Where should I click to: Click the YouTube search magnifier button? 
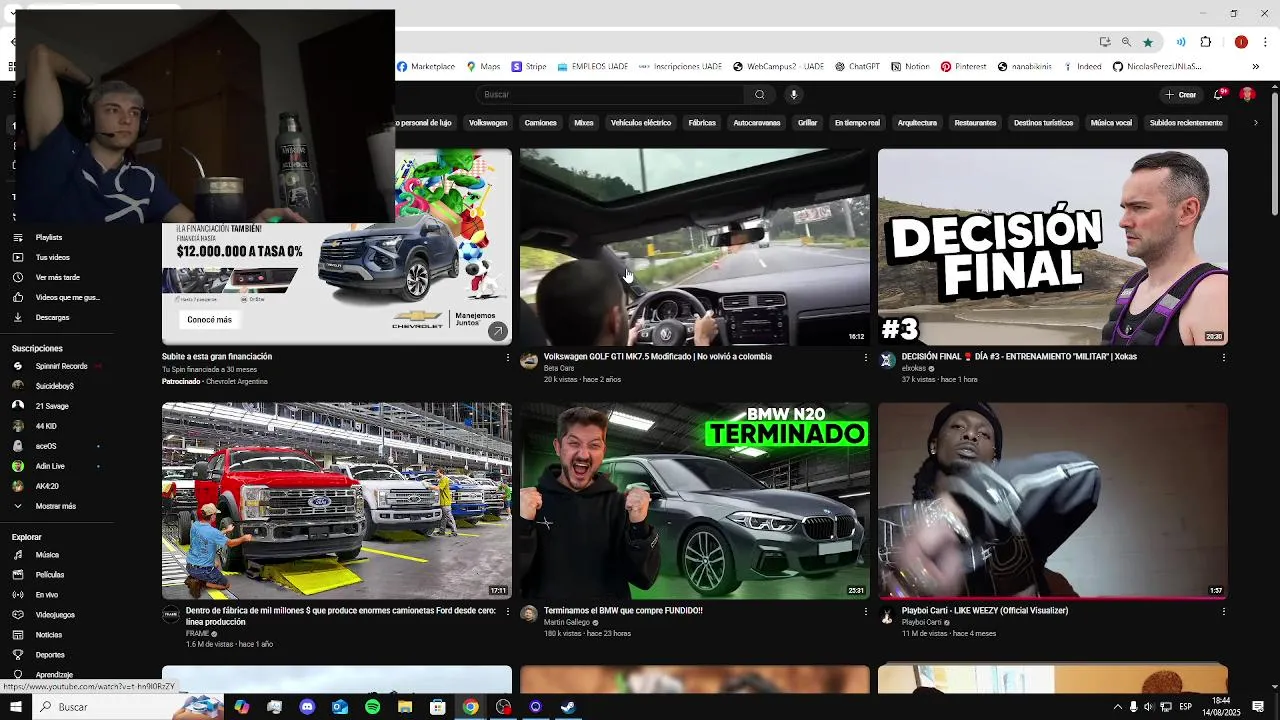click(x=760, y=95)
